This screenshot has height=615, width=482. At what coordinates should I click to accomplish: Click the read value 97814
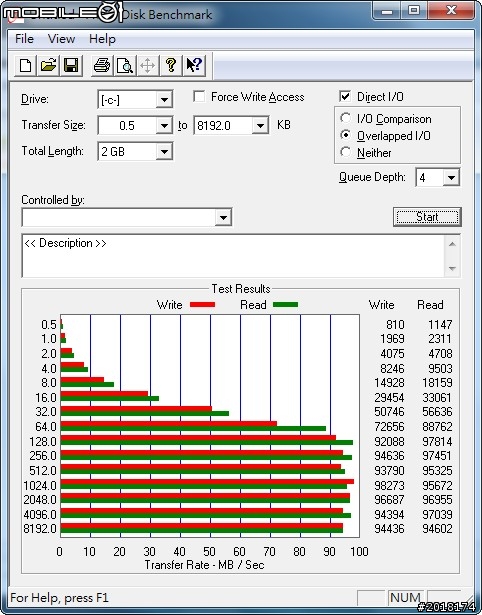click(x=437, y=441)
